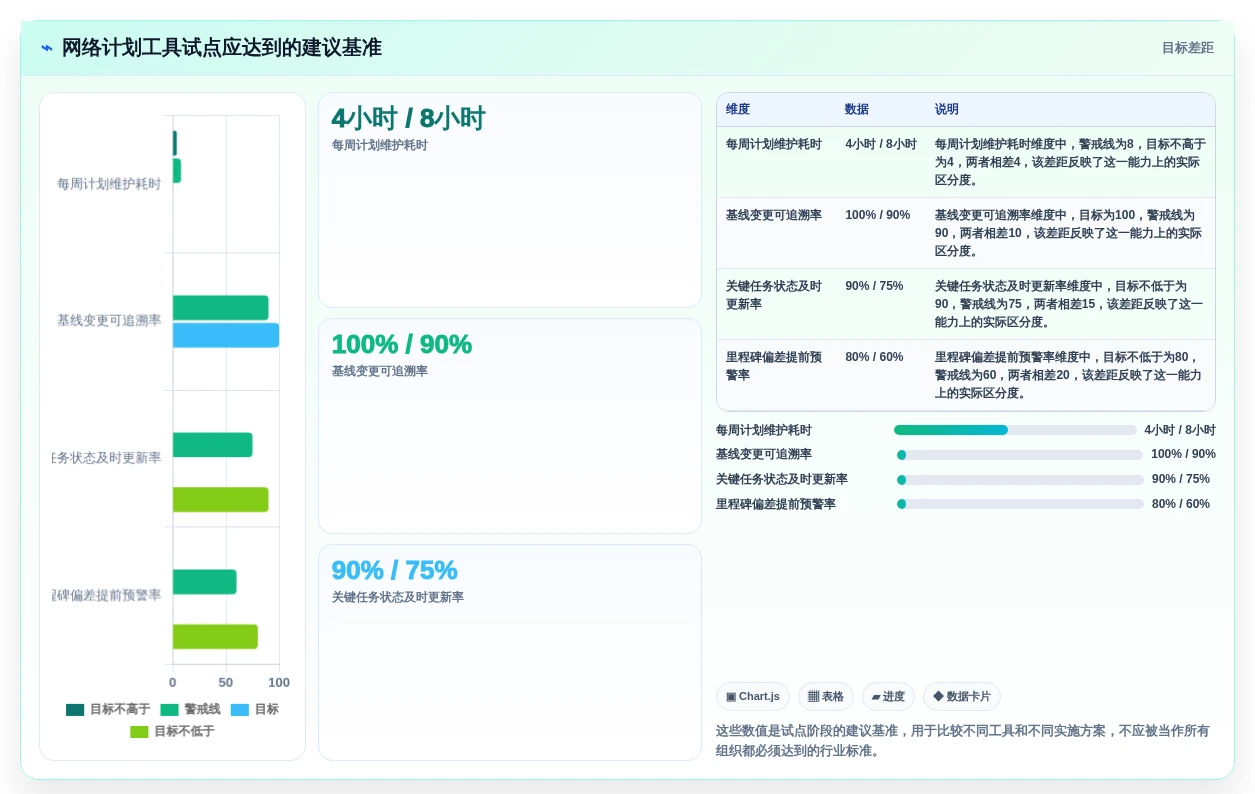
Task: Toggle the blue 目标 legend swatch
Action: click(x=240, y=709)
